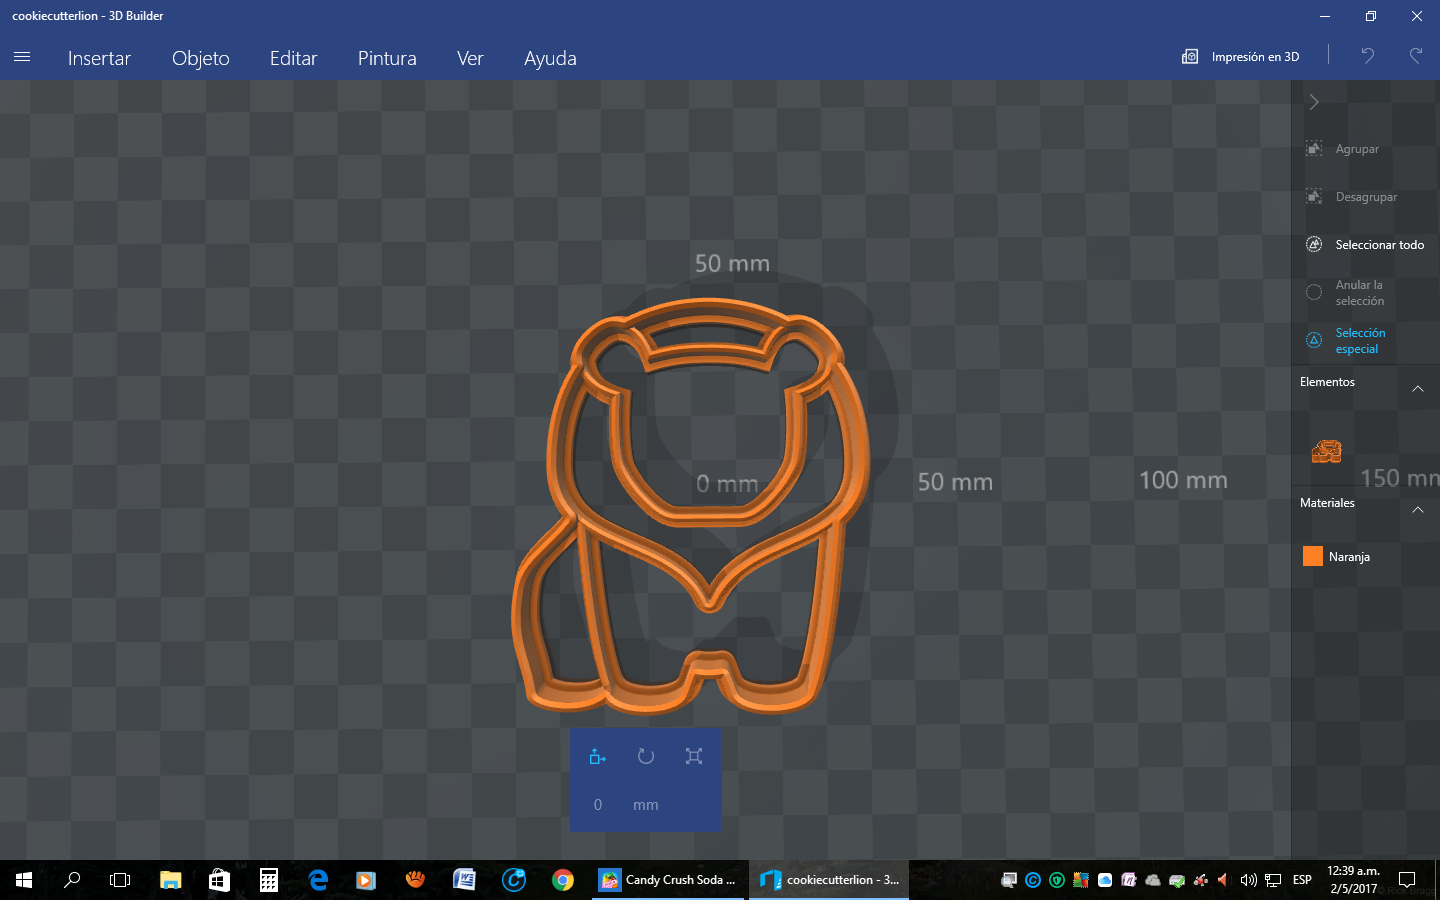Open Google Chrome from the taskbar
The height and width of the screenshot is (900, 1440).
point(563,880)
